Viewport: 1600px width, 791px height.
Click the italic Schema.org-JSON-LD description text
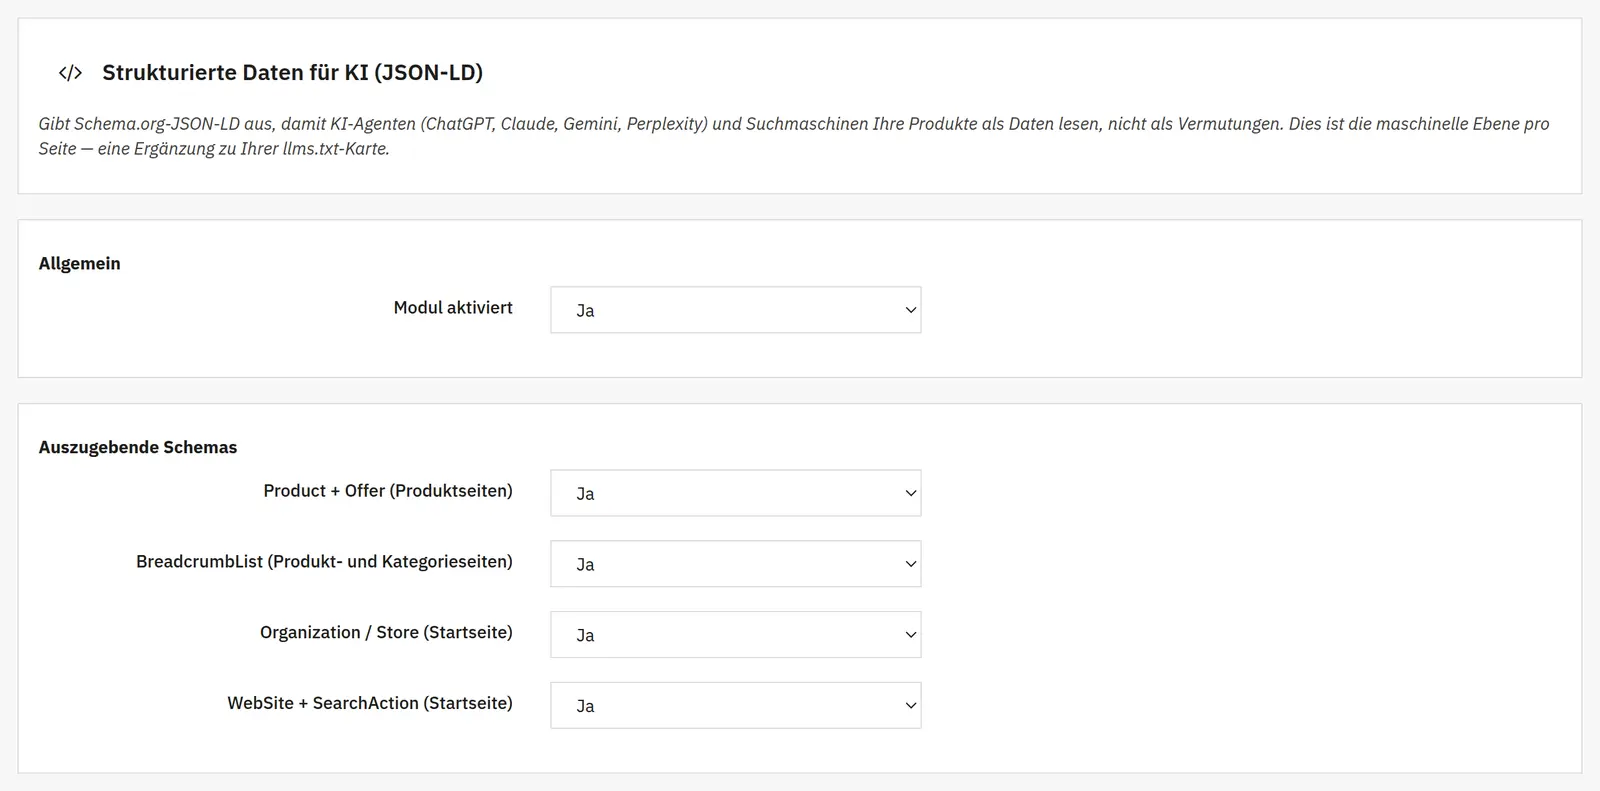point(794,136)
